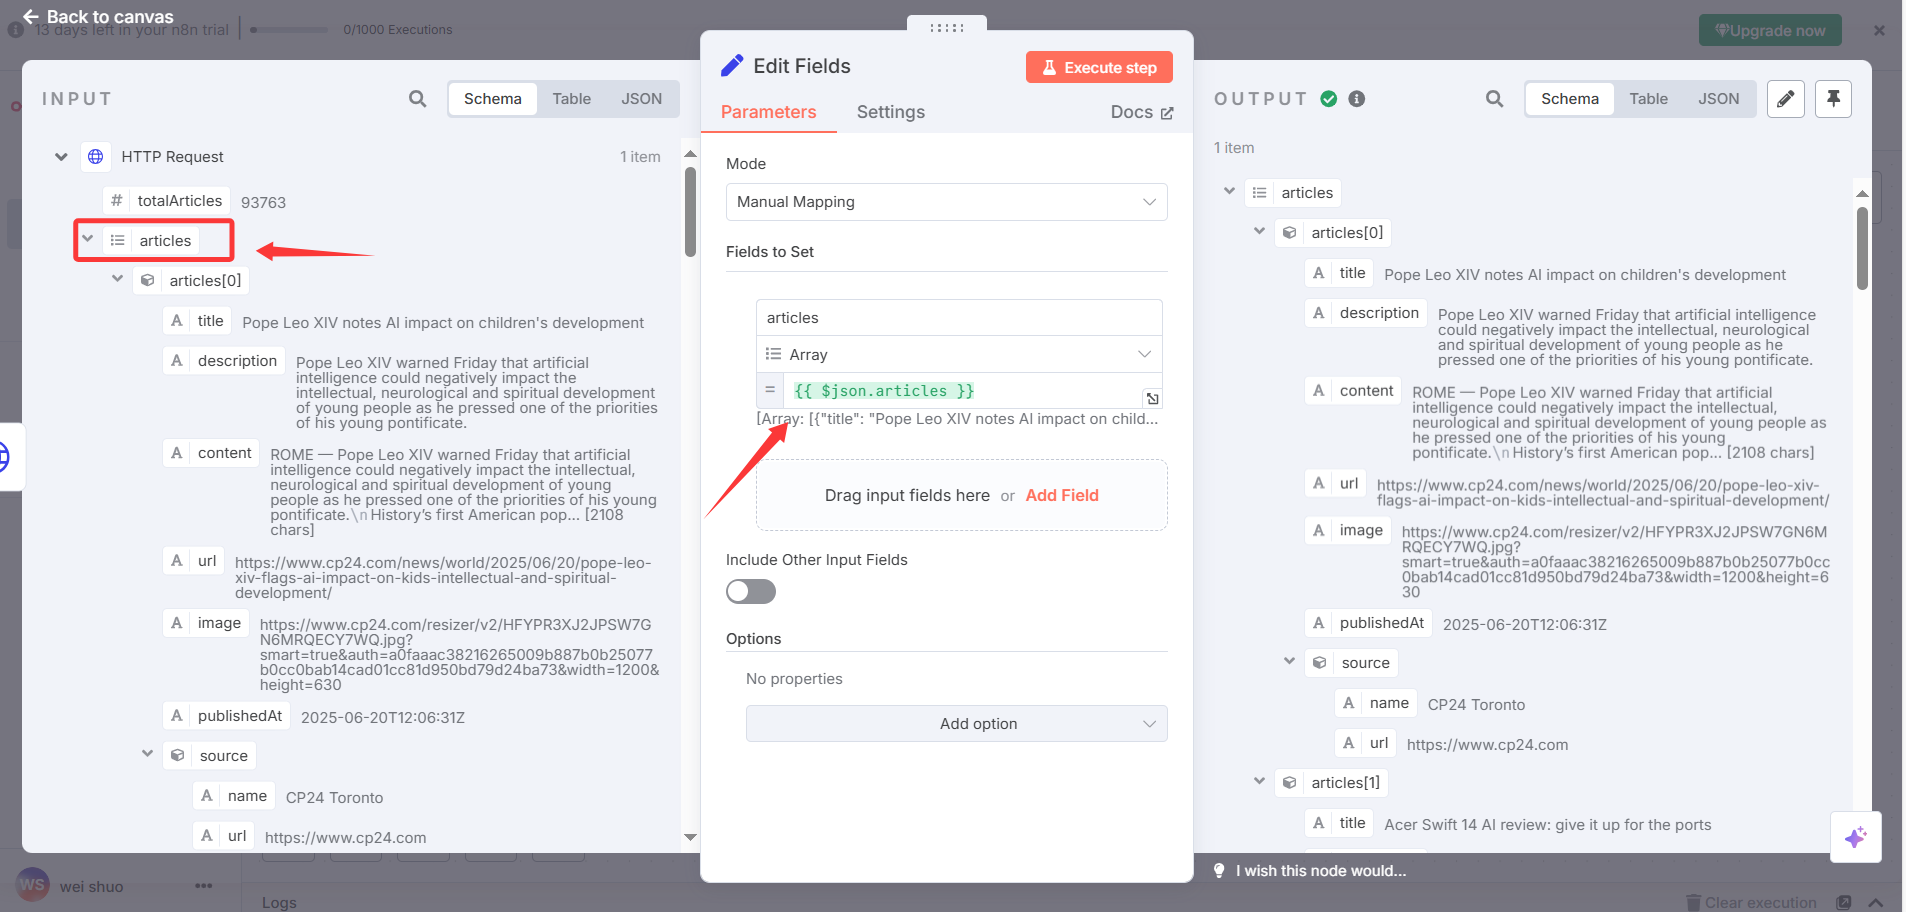Open the AI assistant sparkle button
Screen dimensions: 1906x912
pyautogui.click(x=1856, y=837)
